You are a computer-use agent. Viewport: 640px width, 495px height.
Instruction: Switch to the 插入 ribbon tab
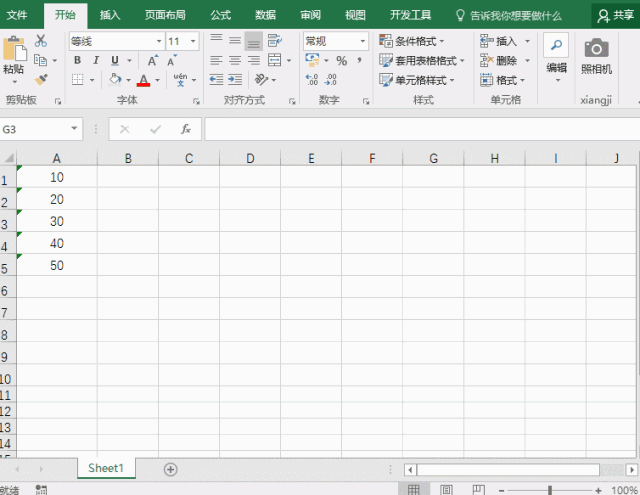(110, 15)
